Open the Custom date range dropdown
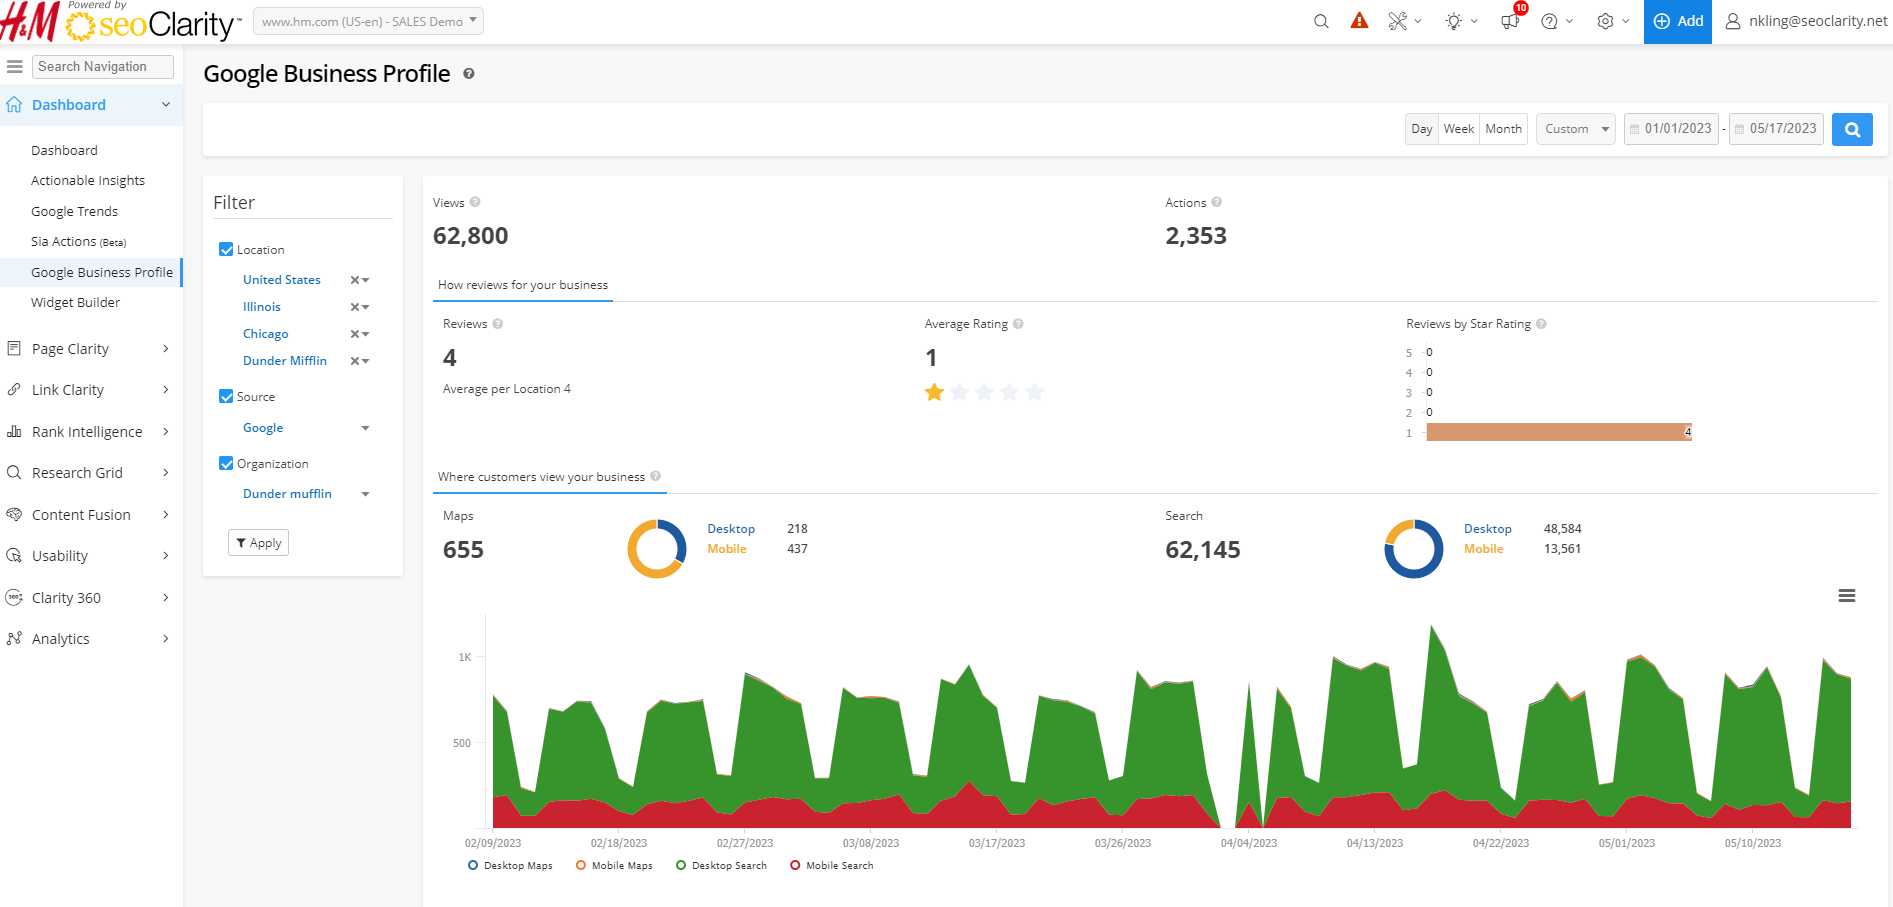The image size is (1893, 907). click(1575, 129)
